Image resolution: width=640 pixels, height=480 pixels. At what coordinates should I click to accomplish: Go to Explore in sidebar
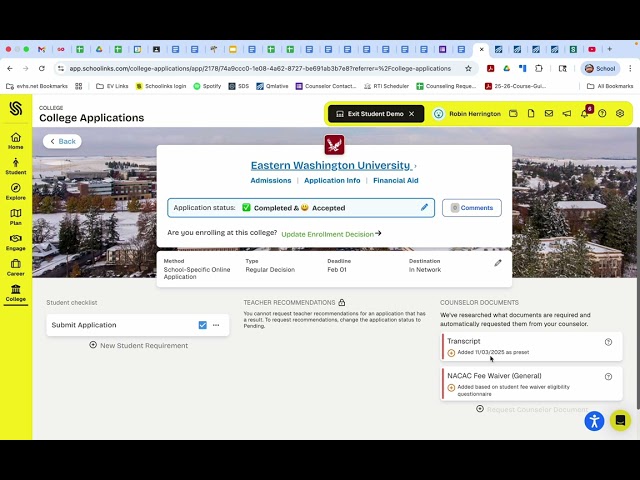16,192
